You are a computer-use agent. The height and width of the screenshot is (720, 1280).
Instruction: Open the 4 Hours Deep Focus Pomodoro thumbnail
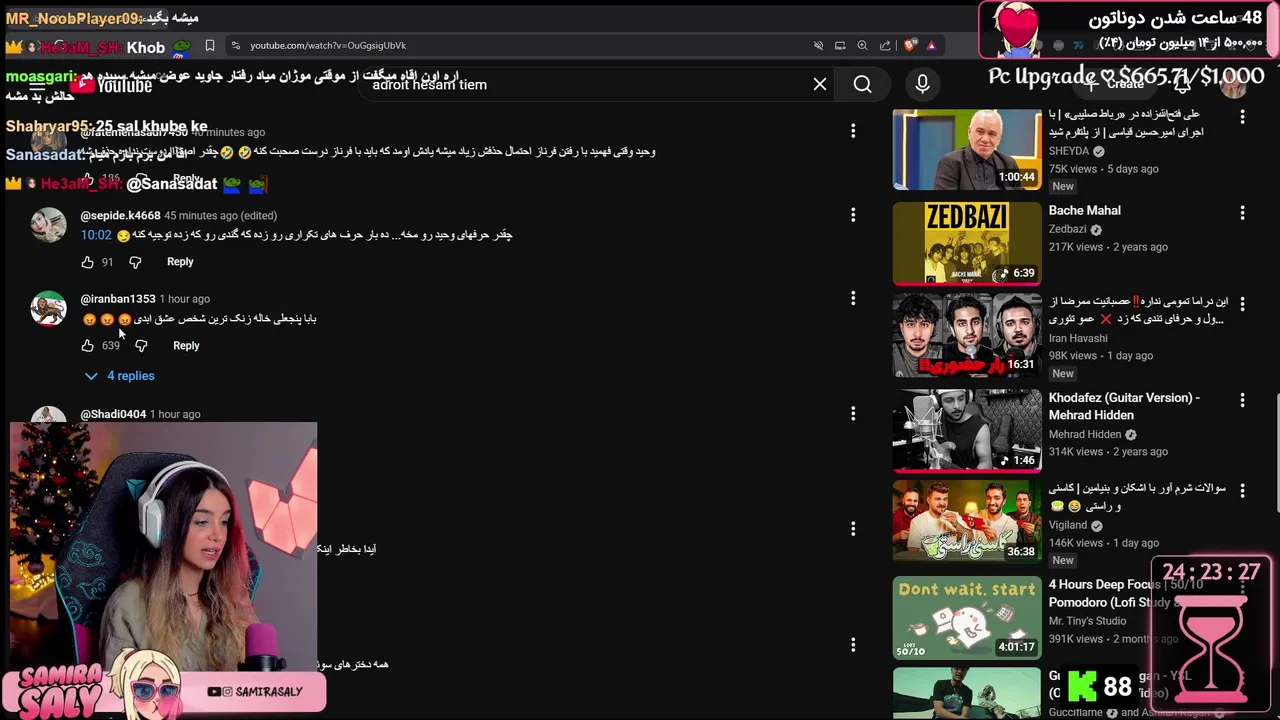pos(967,618)
